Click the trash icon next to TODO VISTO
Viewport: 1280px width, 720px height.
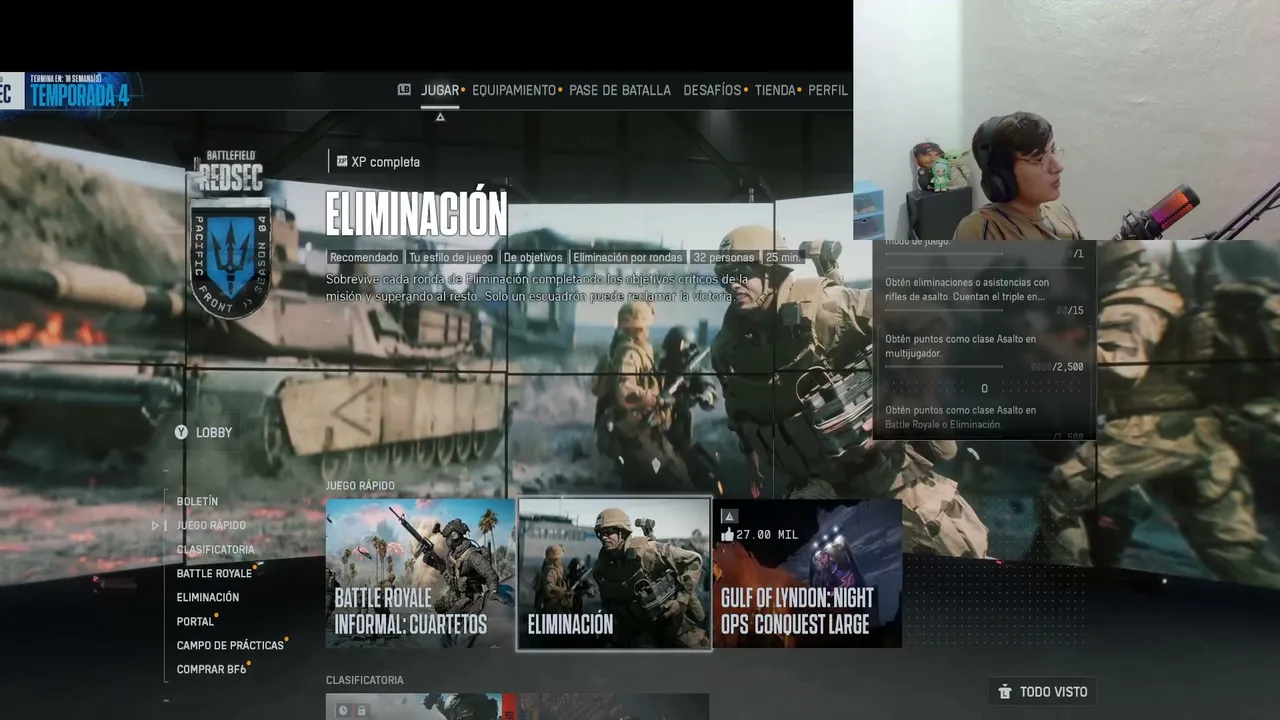(x=1005, y=691)
